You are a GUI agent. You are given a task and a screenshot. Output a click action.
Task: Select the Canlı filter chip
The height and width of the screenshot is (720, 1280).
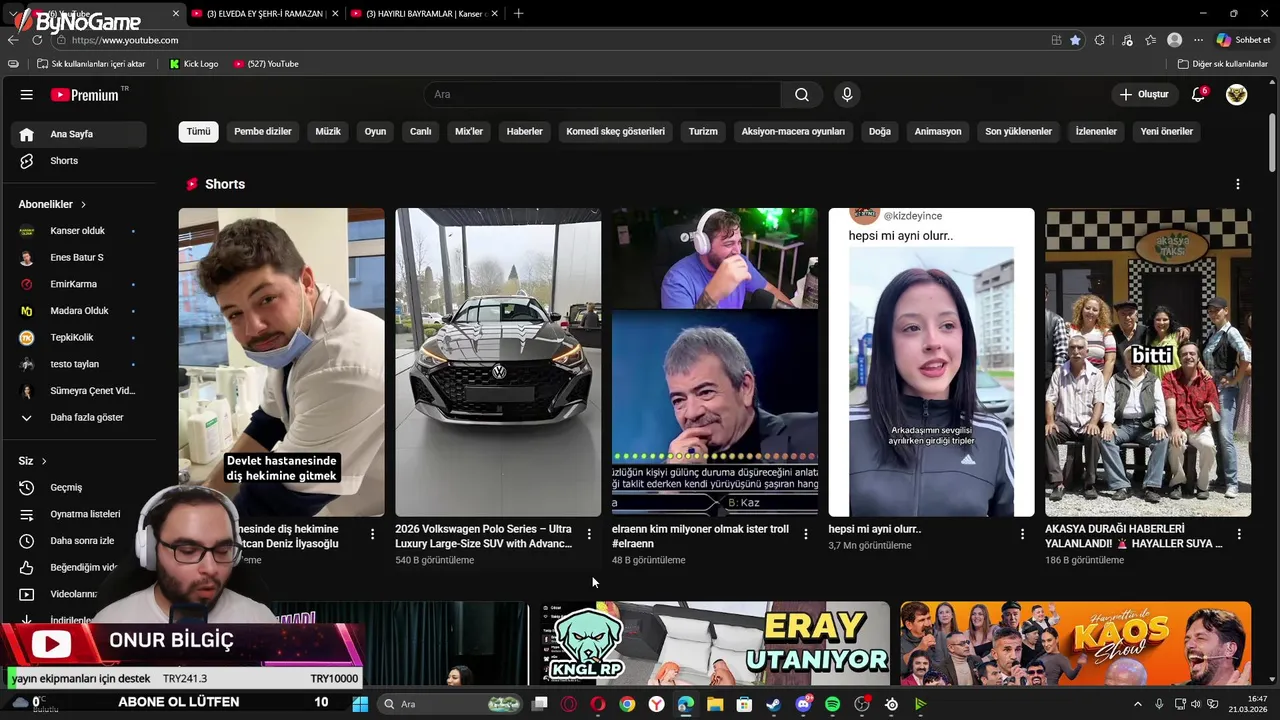coord(421,131)
